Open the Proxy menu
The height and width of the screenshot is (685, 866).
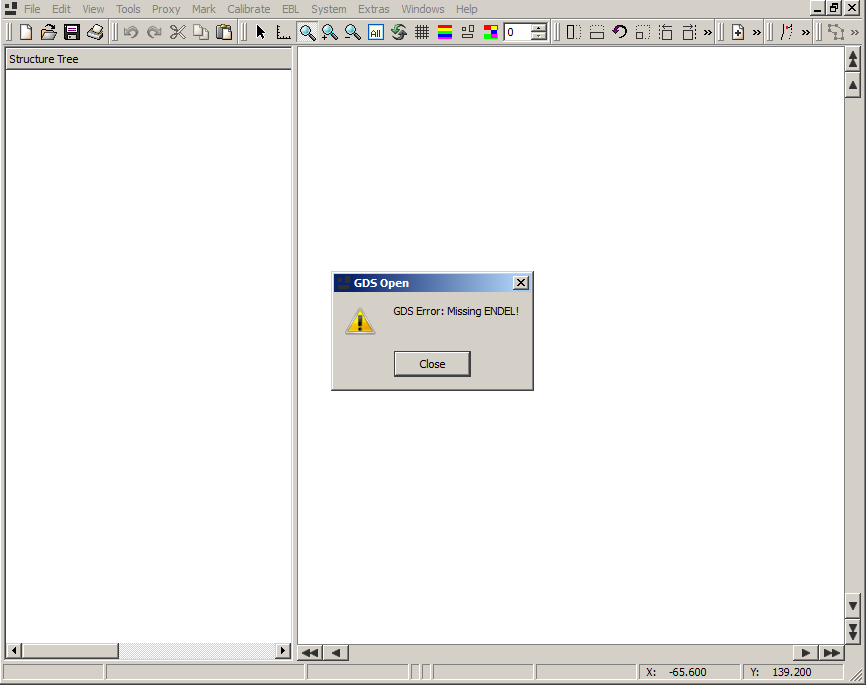point(165,9)
